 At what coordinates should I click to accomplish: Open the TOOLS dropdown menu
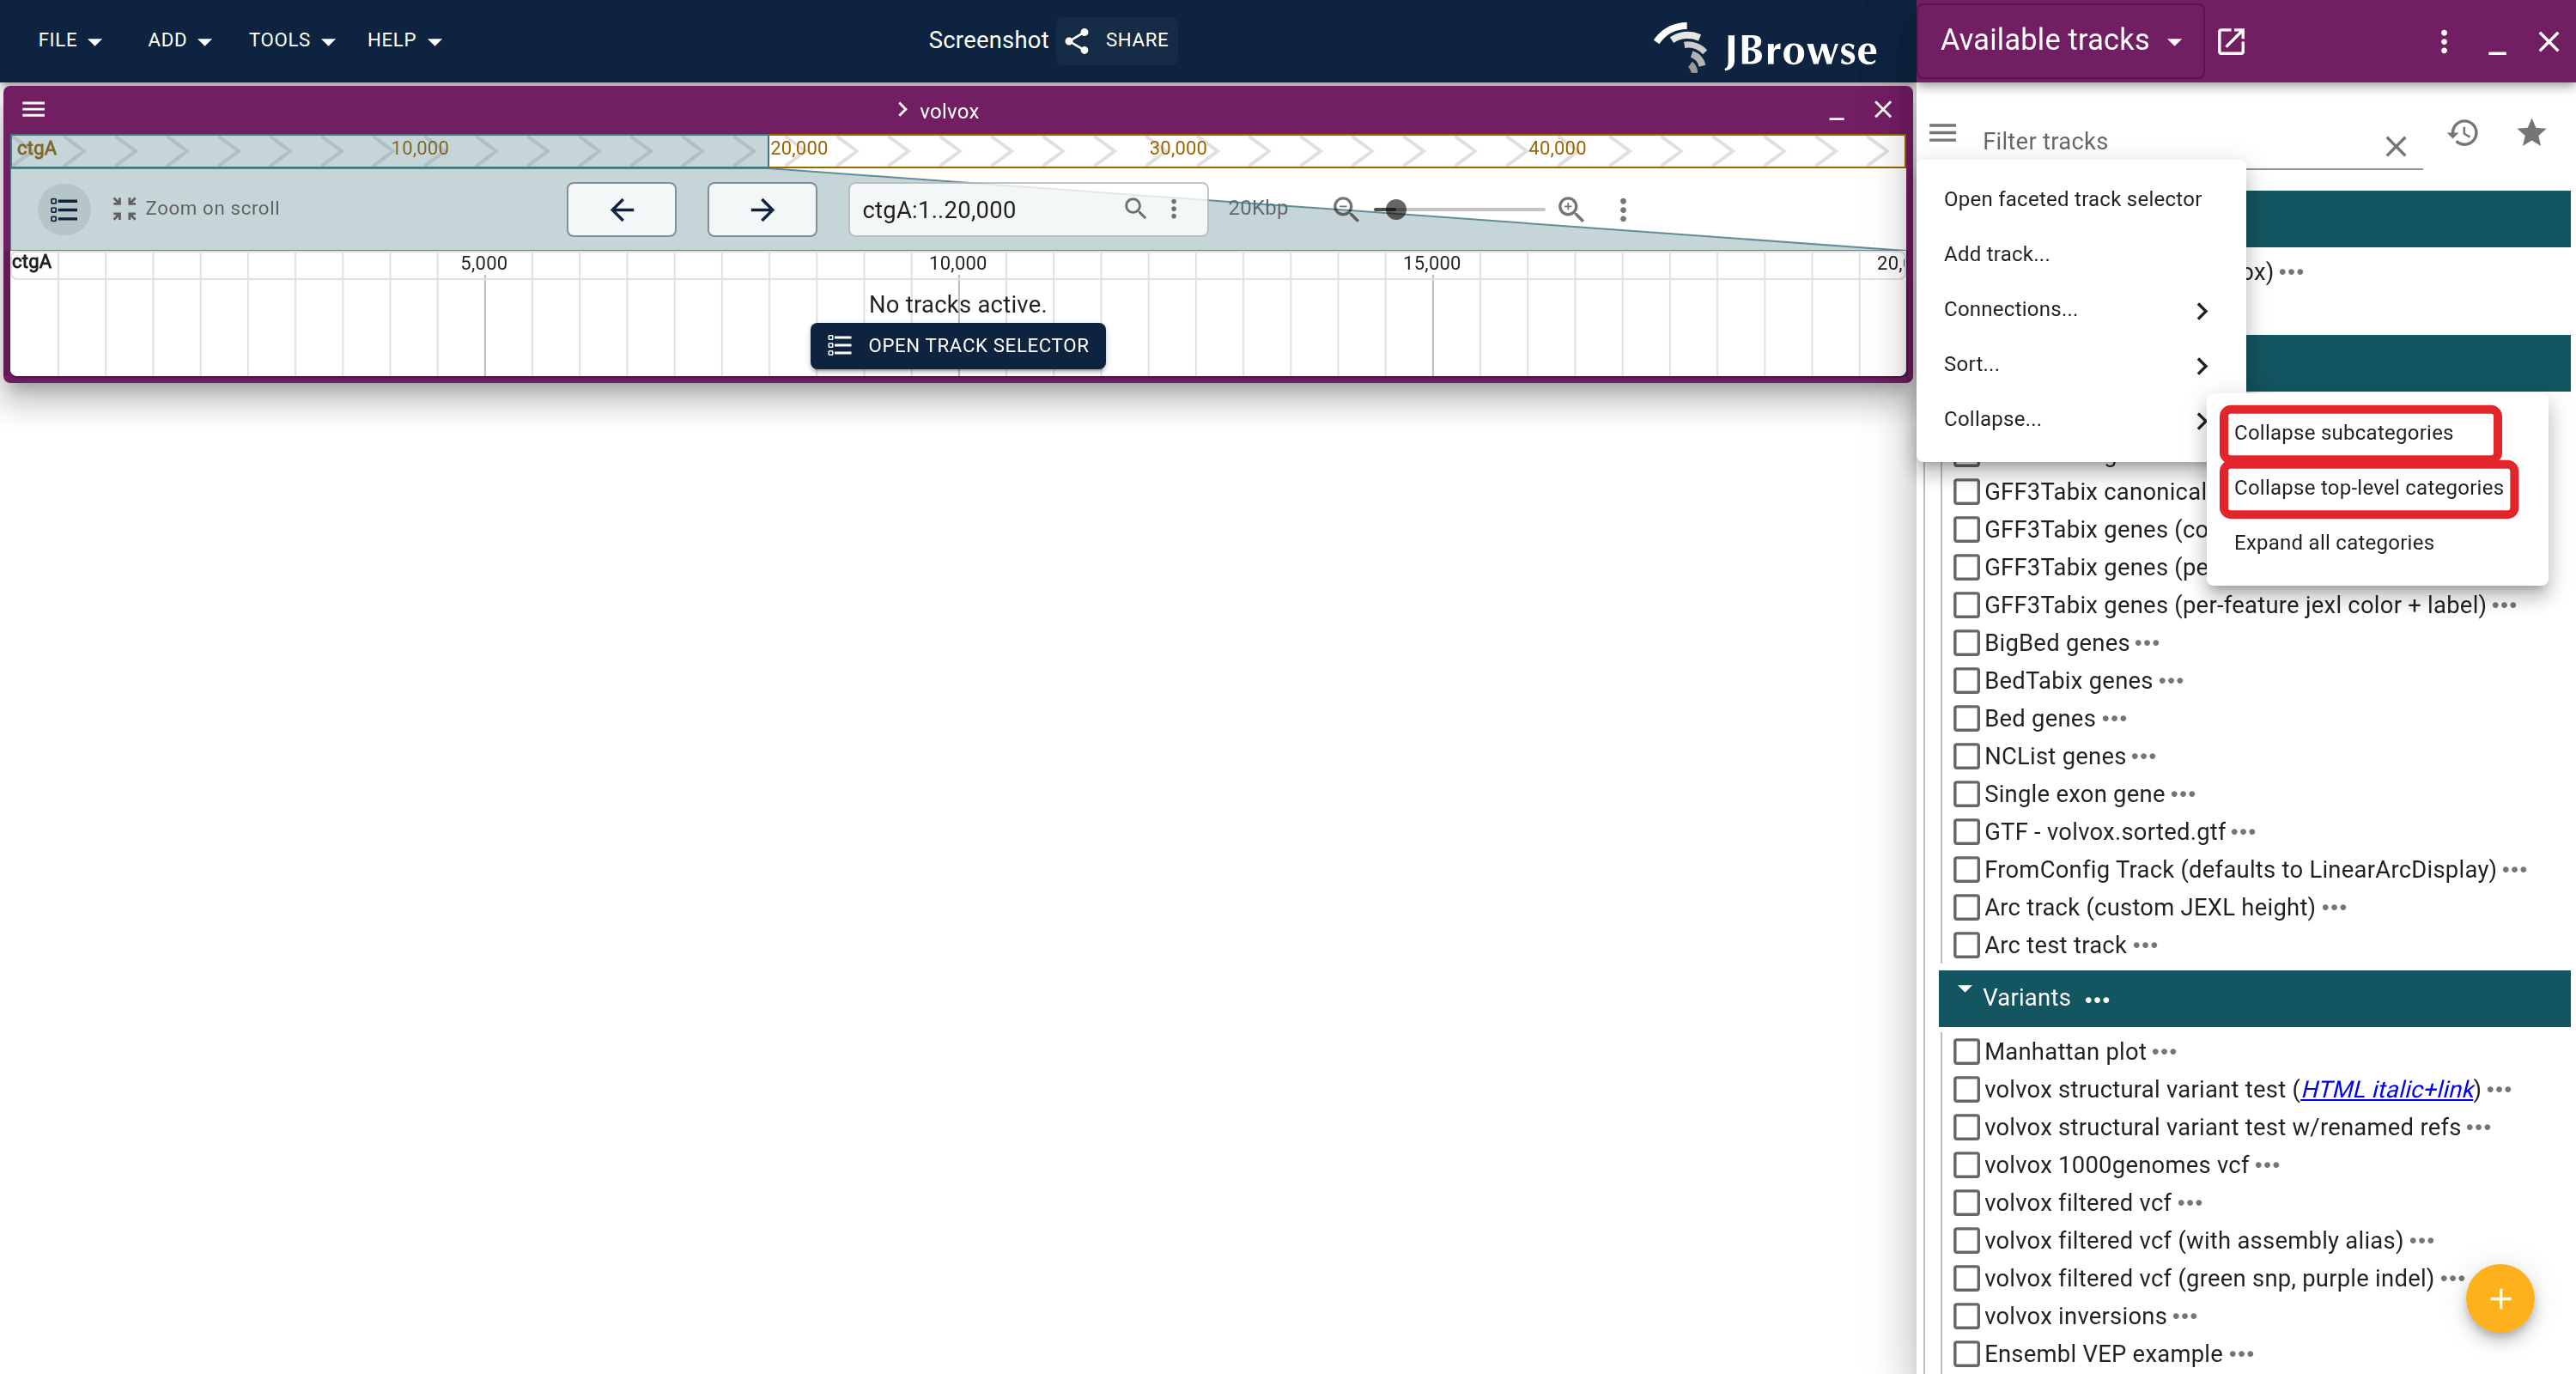point(291,40)
